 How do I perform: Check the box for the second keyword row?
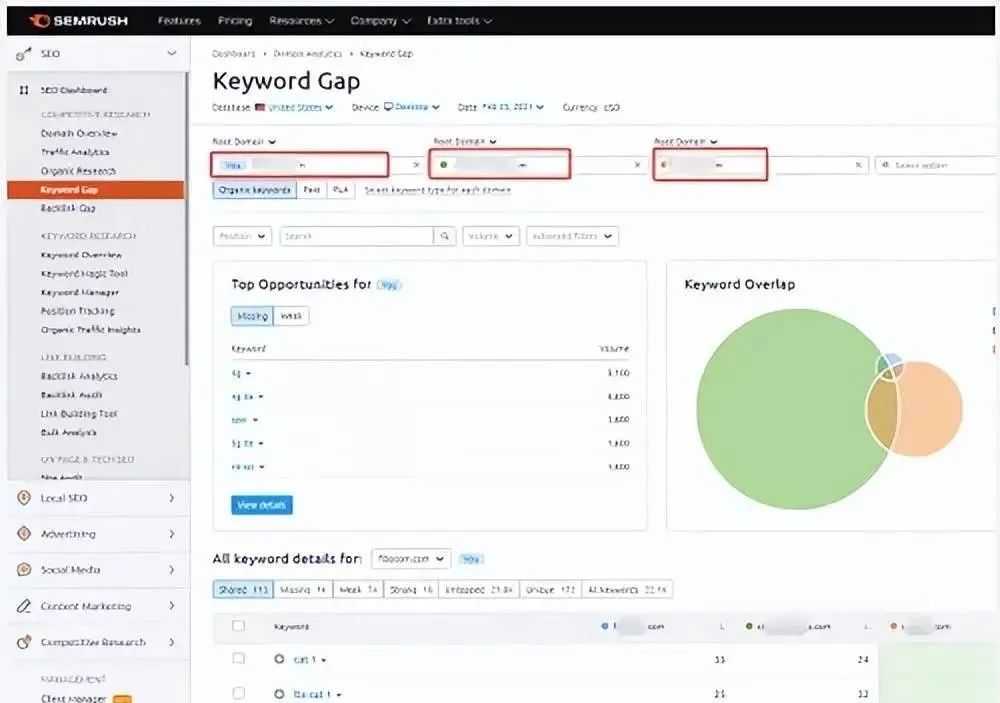[238, 693]
